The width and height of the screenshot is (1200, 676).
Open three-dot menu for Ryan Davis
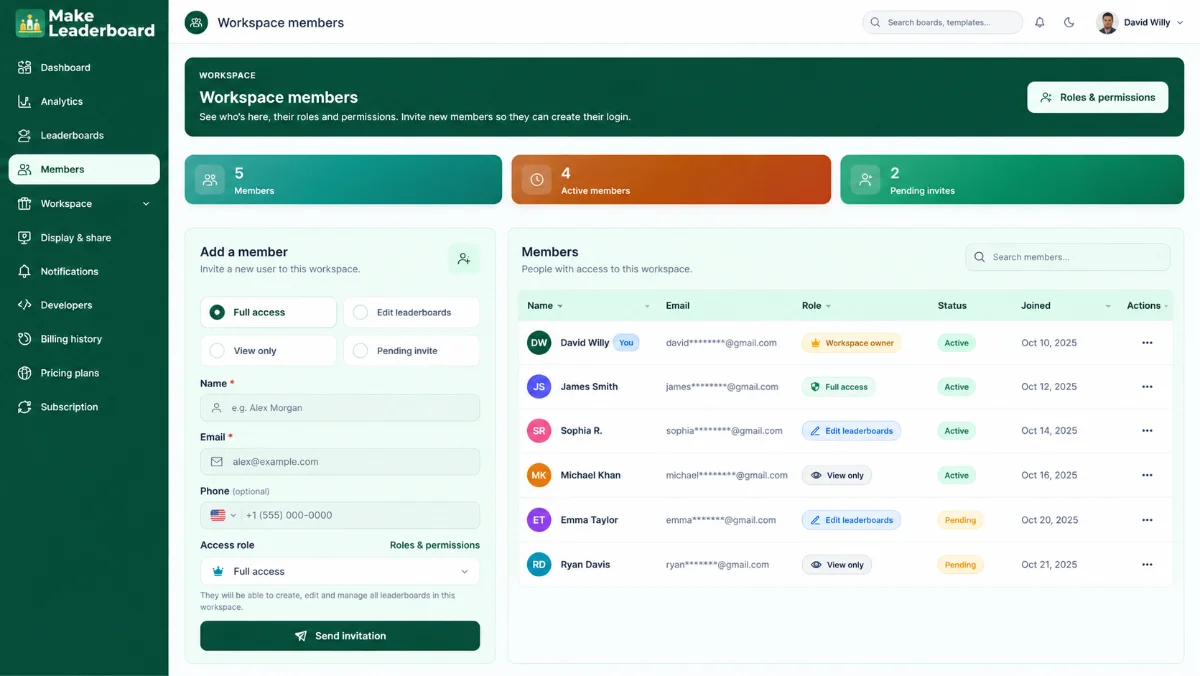click(1147, 565)
